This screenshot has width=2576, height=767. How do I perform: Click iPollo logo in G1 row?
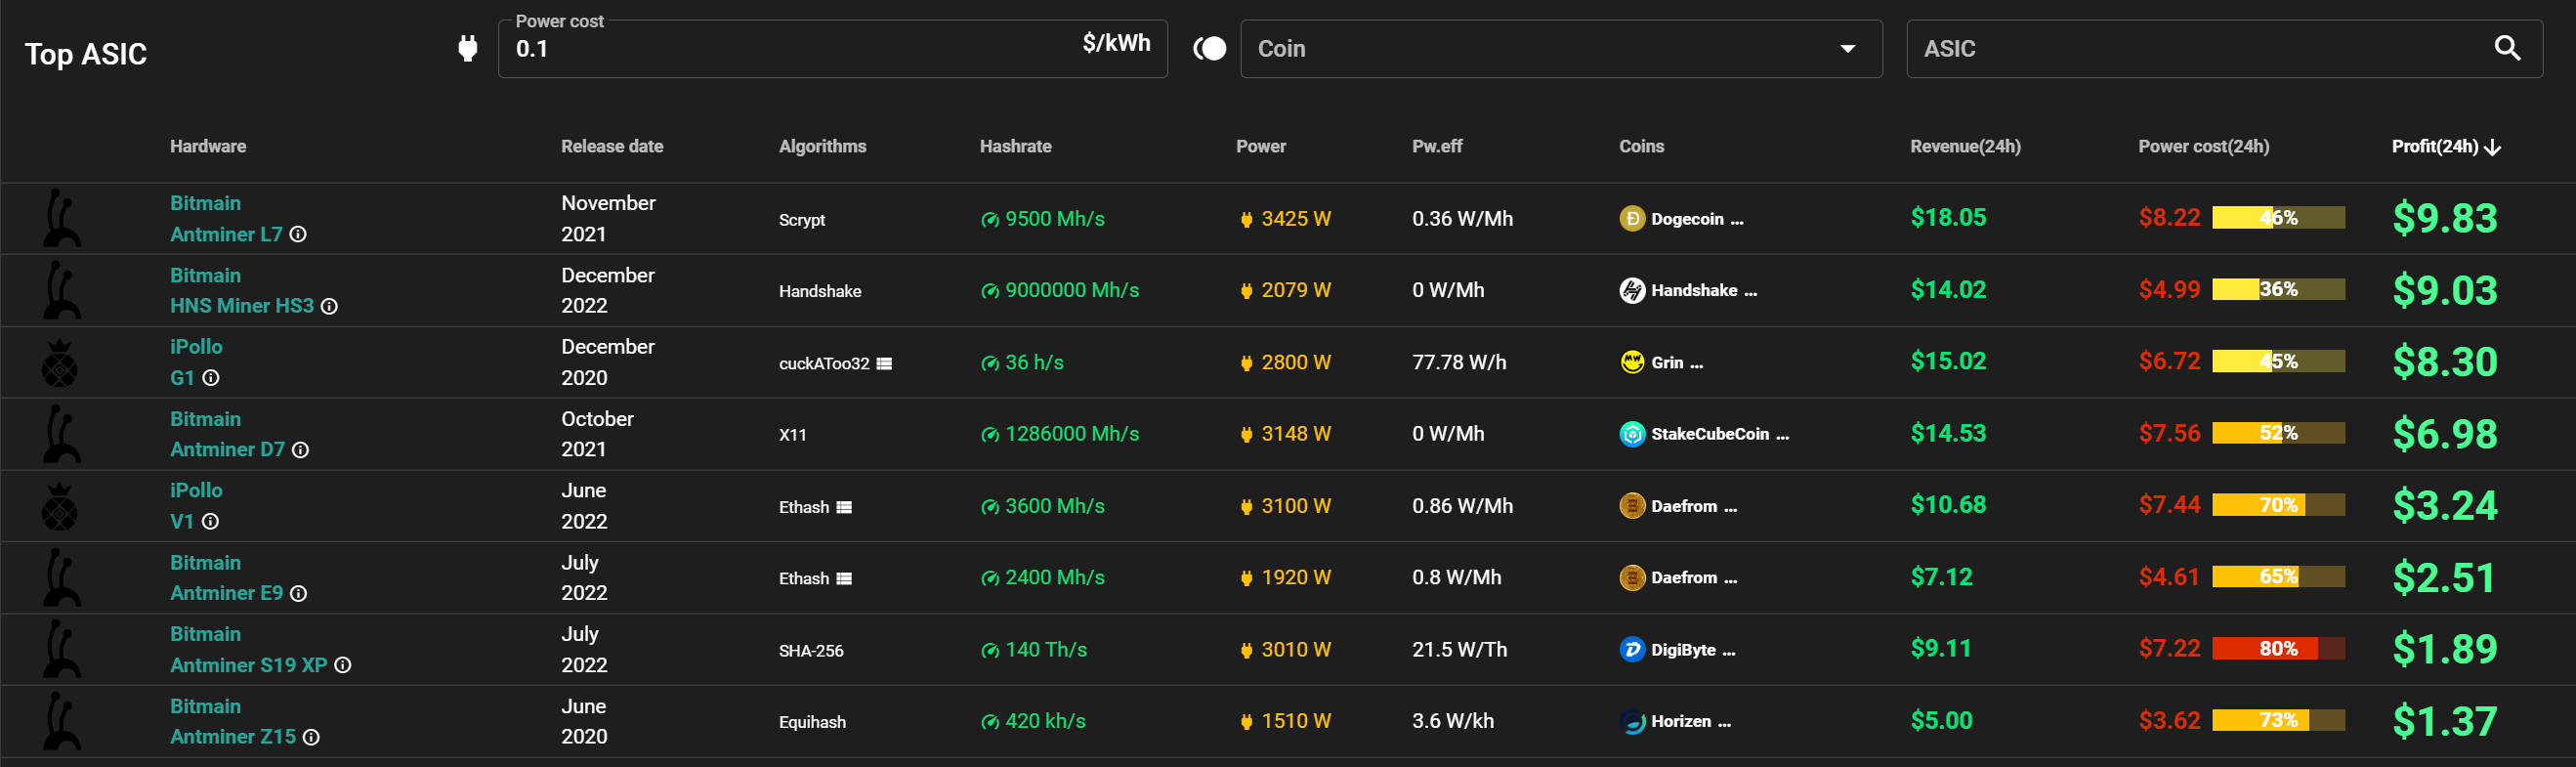[x=60, y=363]
